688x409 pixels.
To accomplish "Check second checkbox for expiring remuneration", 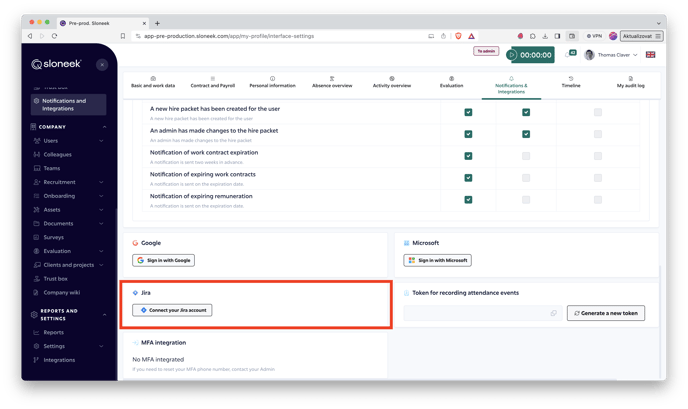I will click(x=526, y=200).
